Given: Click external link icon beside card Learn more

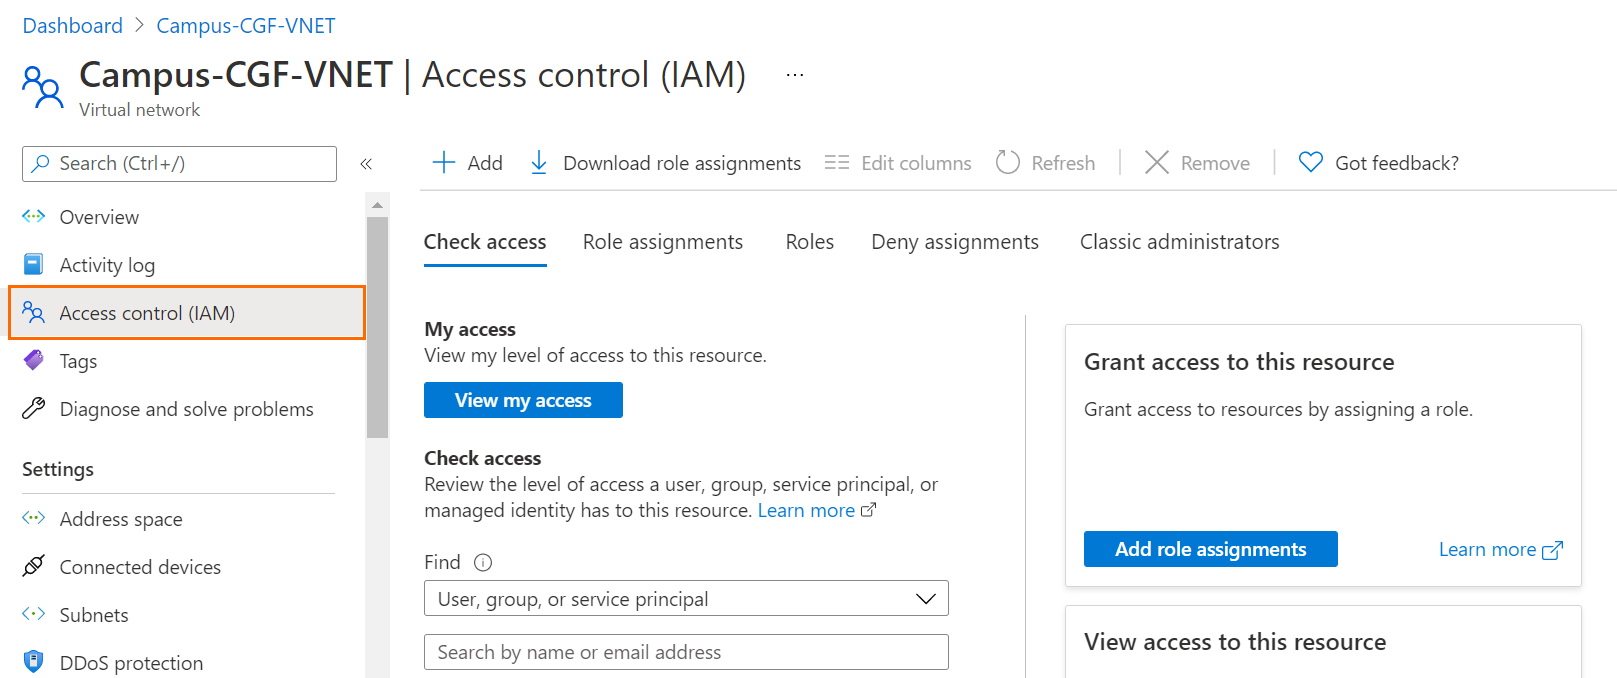Looking at the screenshot, I should (x=1553, y=550).
